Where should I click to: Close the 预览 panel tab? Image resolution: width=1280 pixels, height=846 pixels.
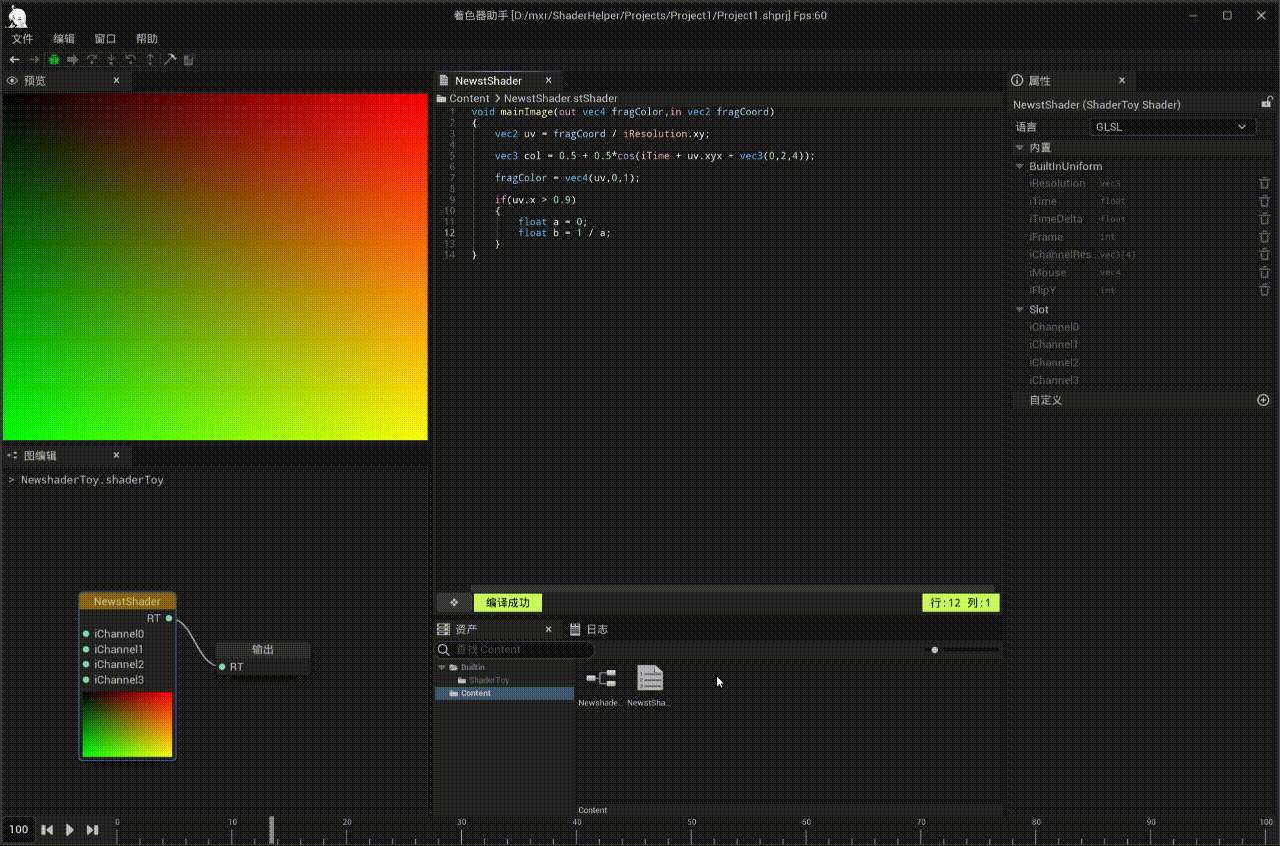tap(116, 81)
